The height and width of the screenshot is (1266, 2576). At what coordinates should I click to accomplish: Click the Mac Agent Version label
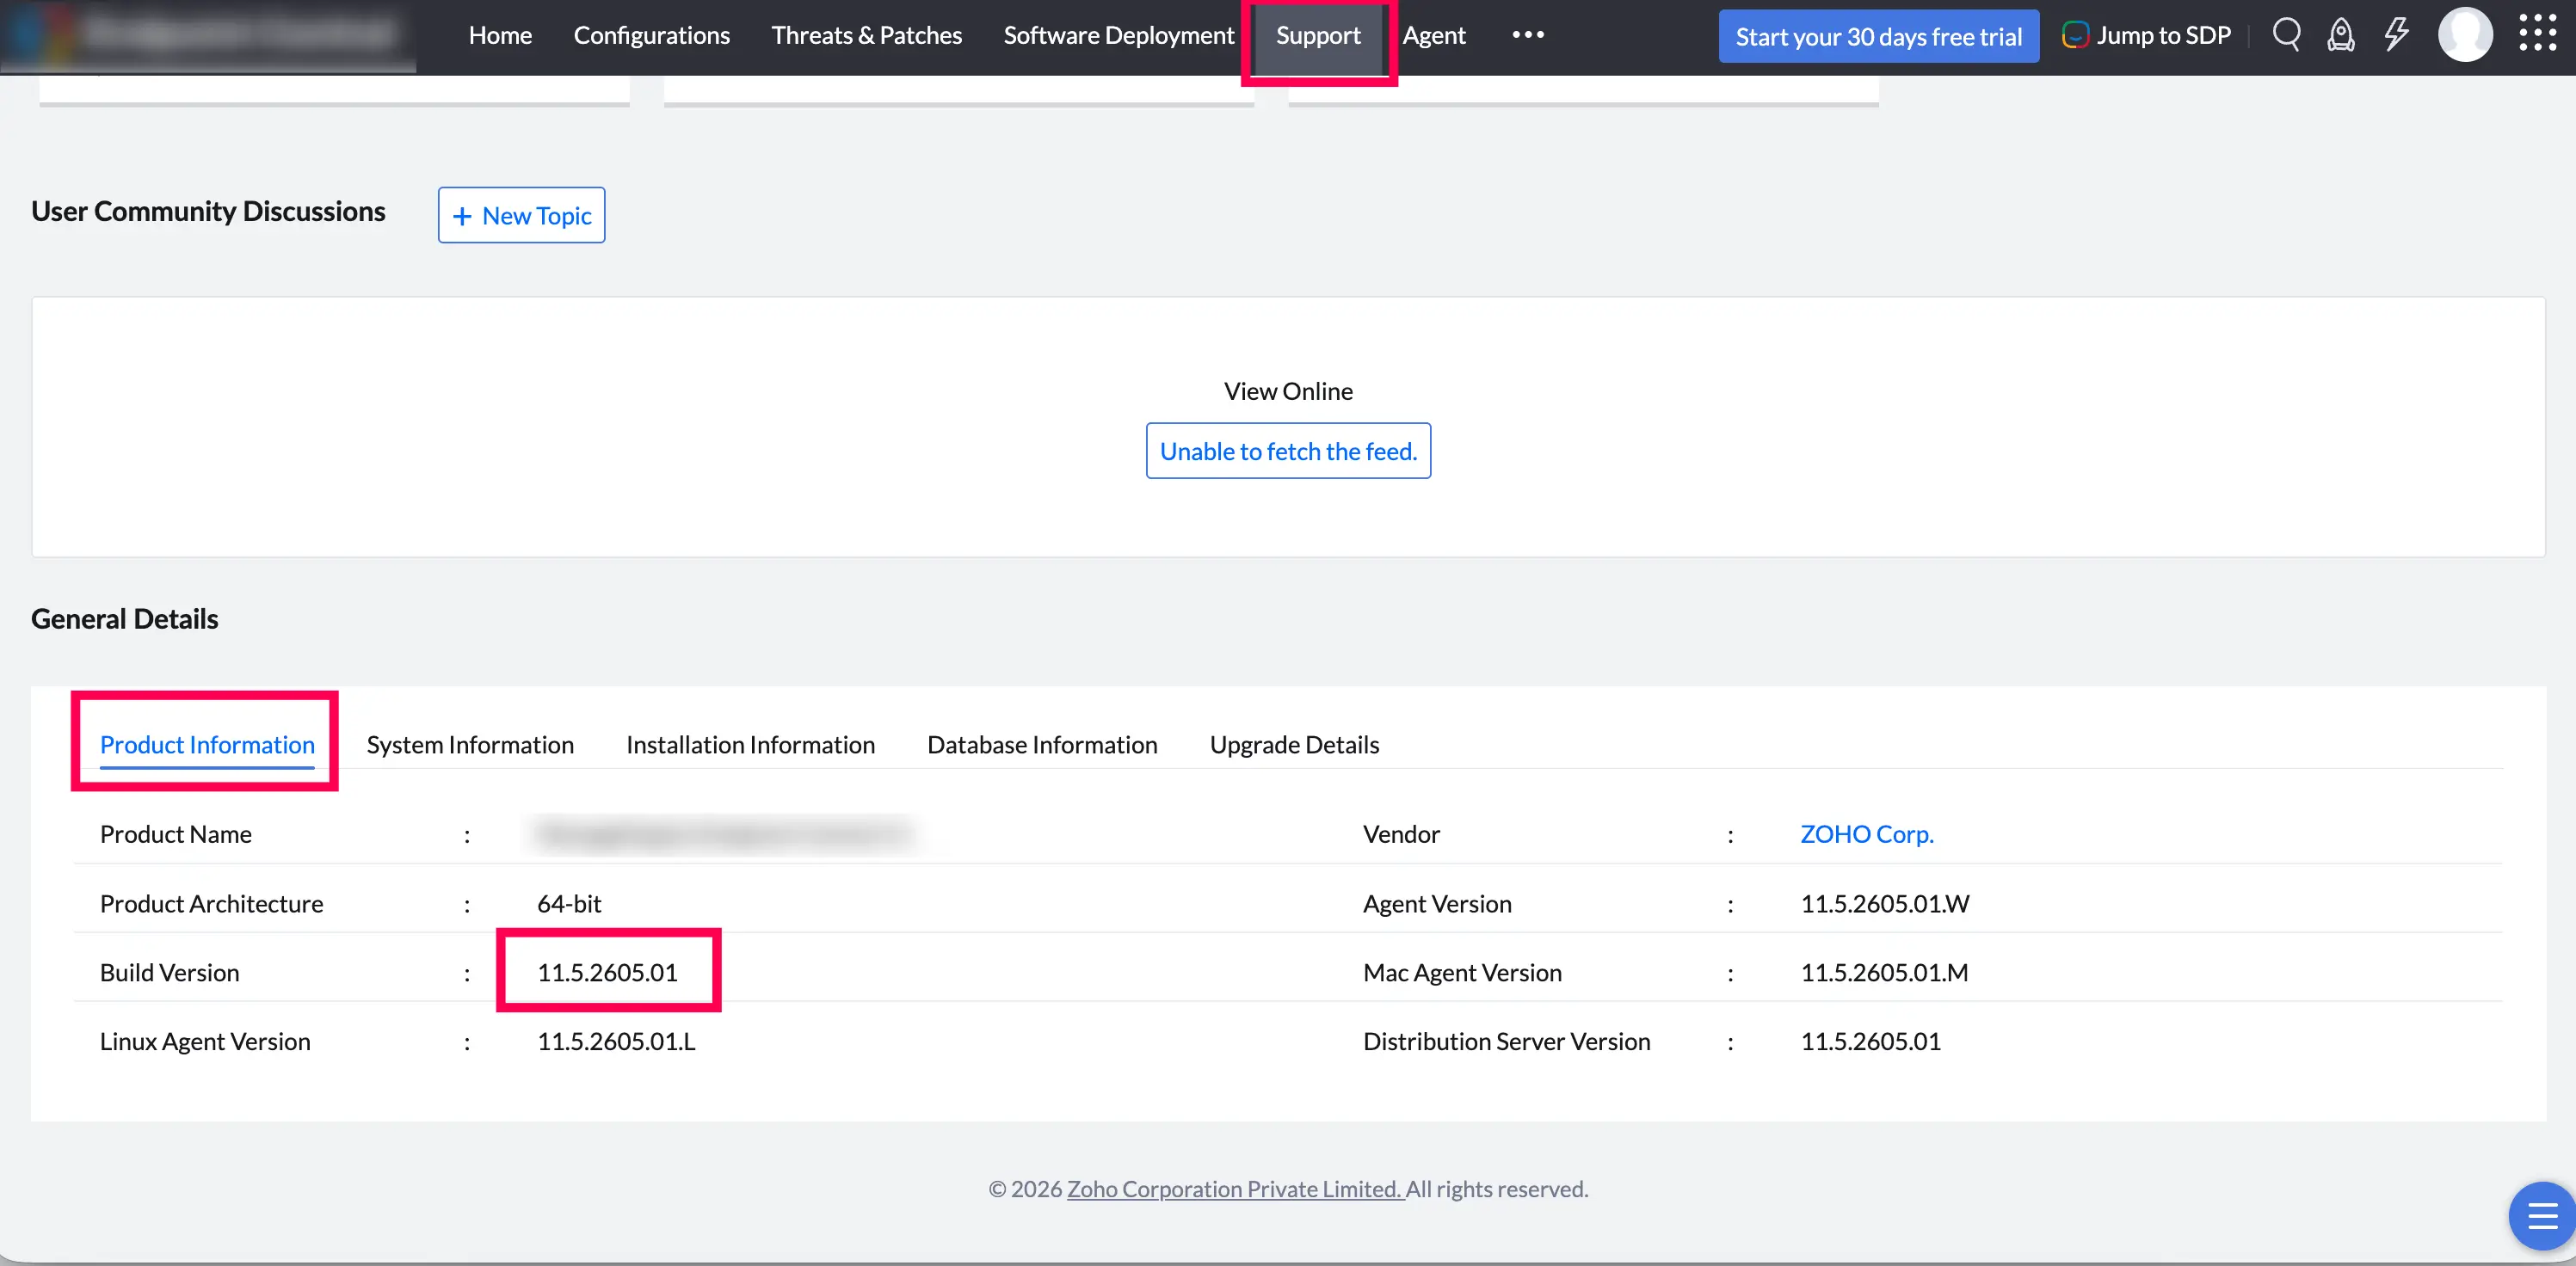pos(1462,972)
